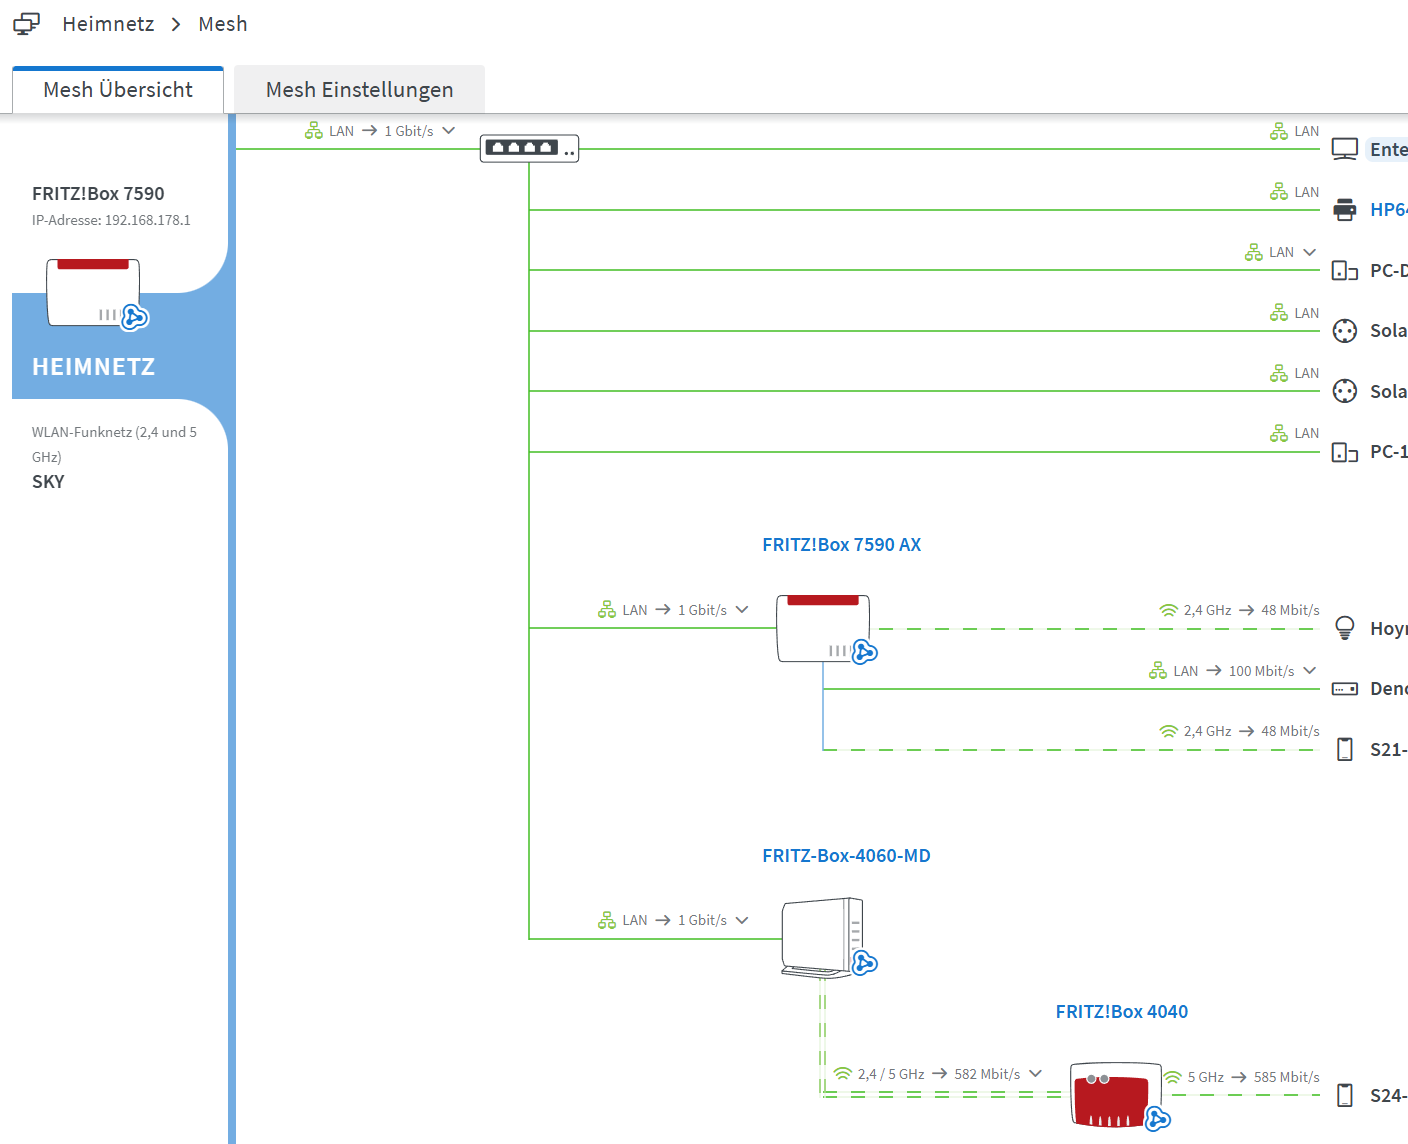Click the second Sola socket icon

point(1345,391)
